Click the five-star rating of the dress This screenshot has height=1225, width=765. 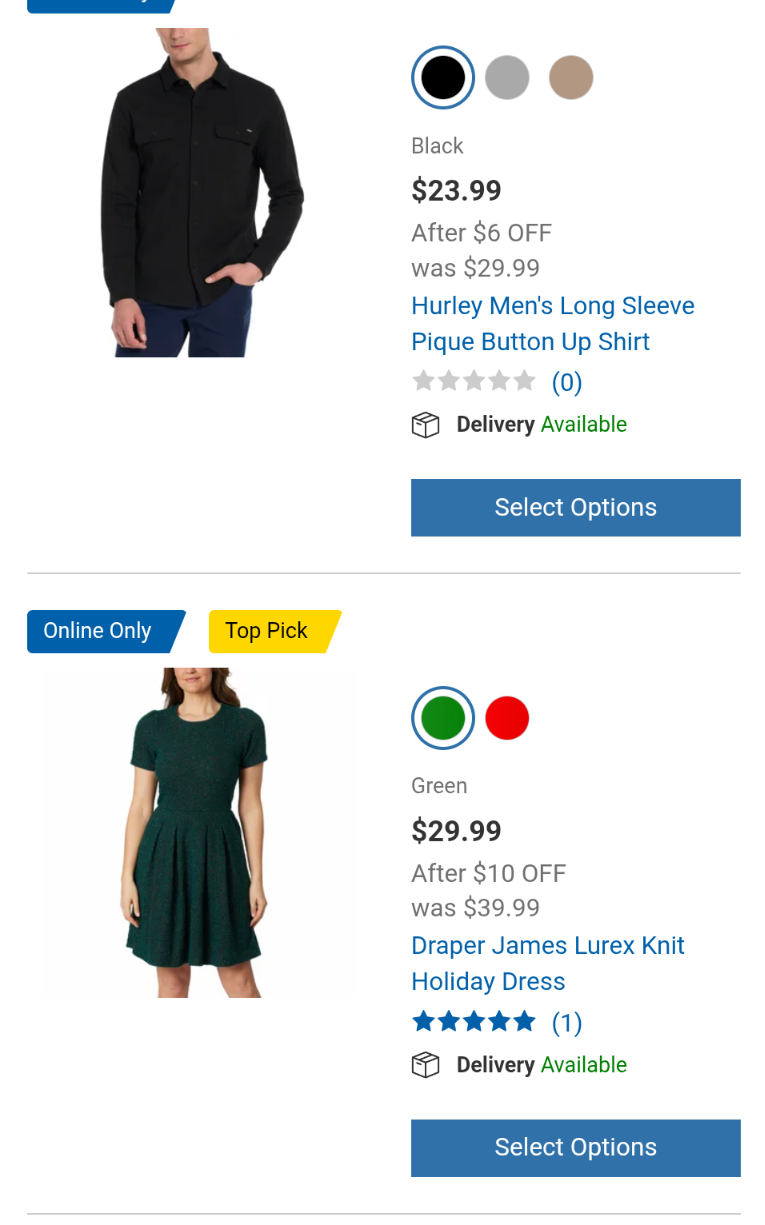click(474, 1021)
